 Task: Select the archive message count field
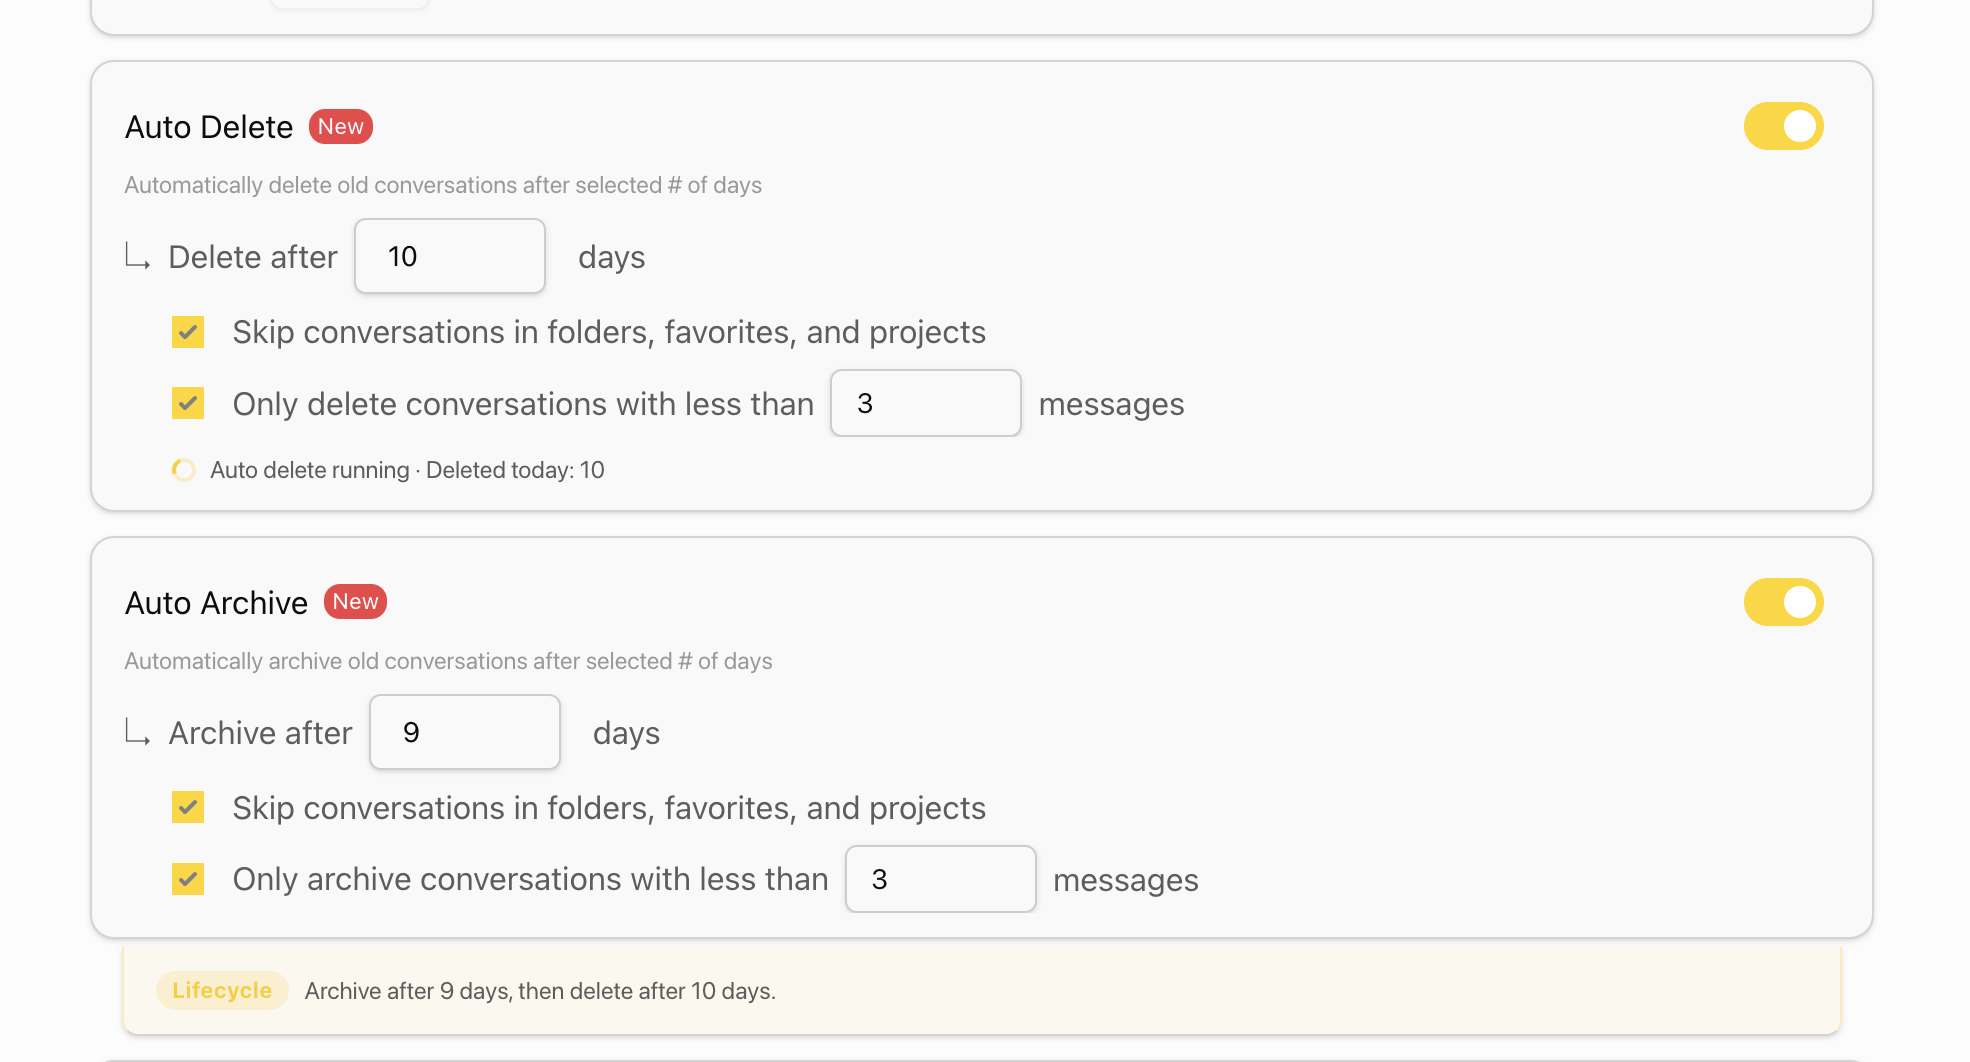(x=941, y=879)
